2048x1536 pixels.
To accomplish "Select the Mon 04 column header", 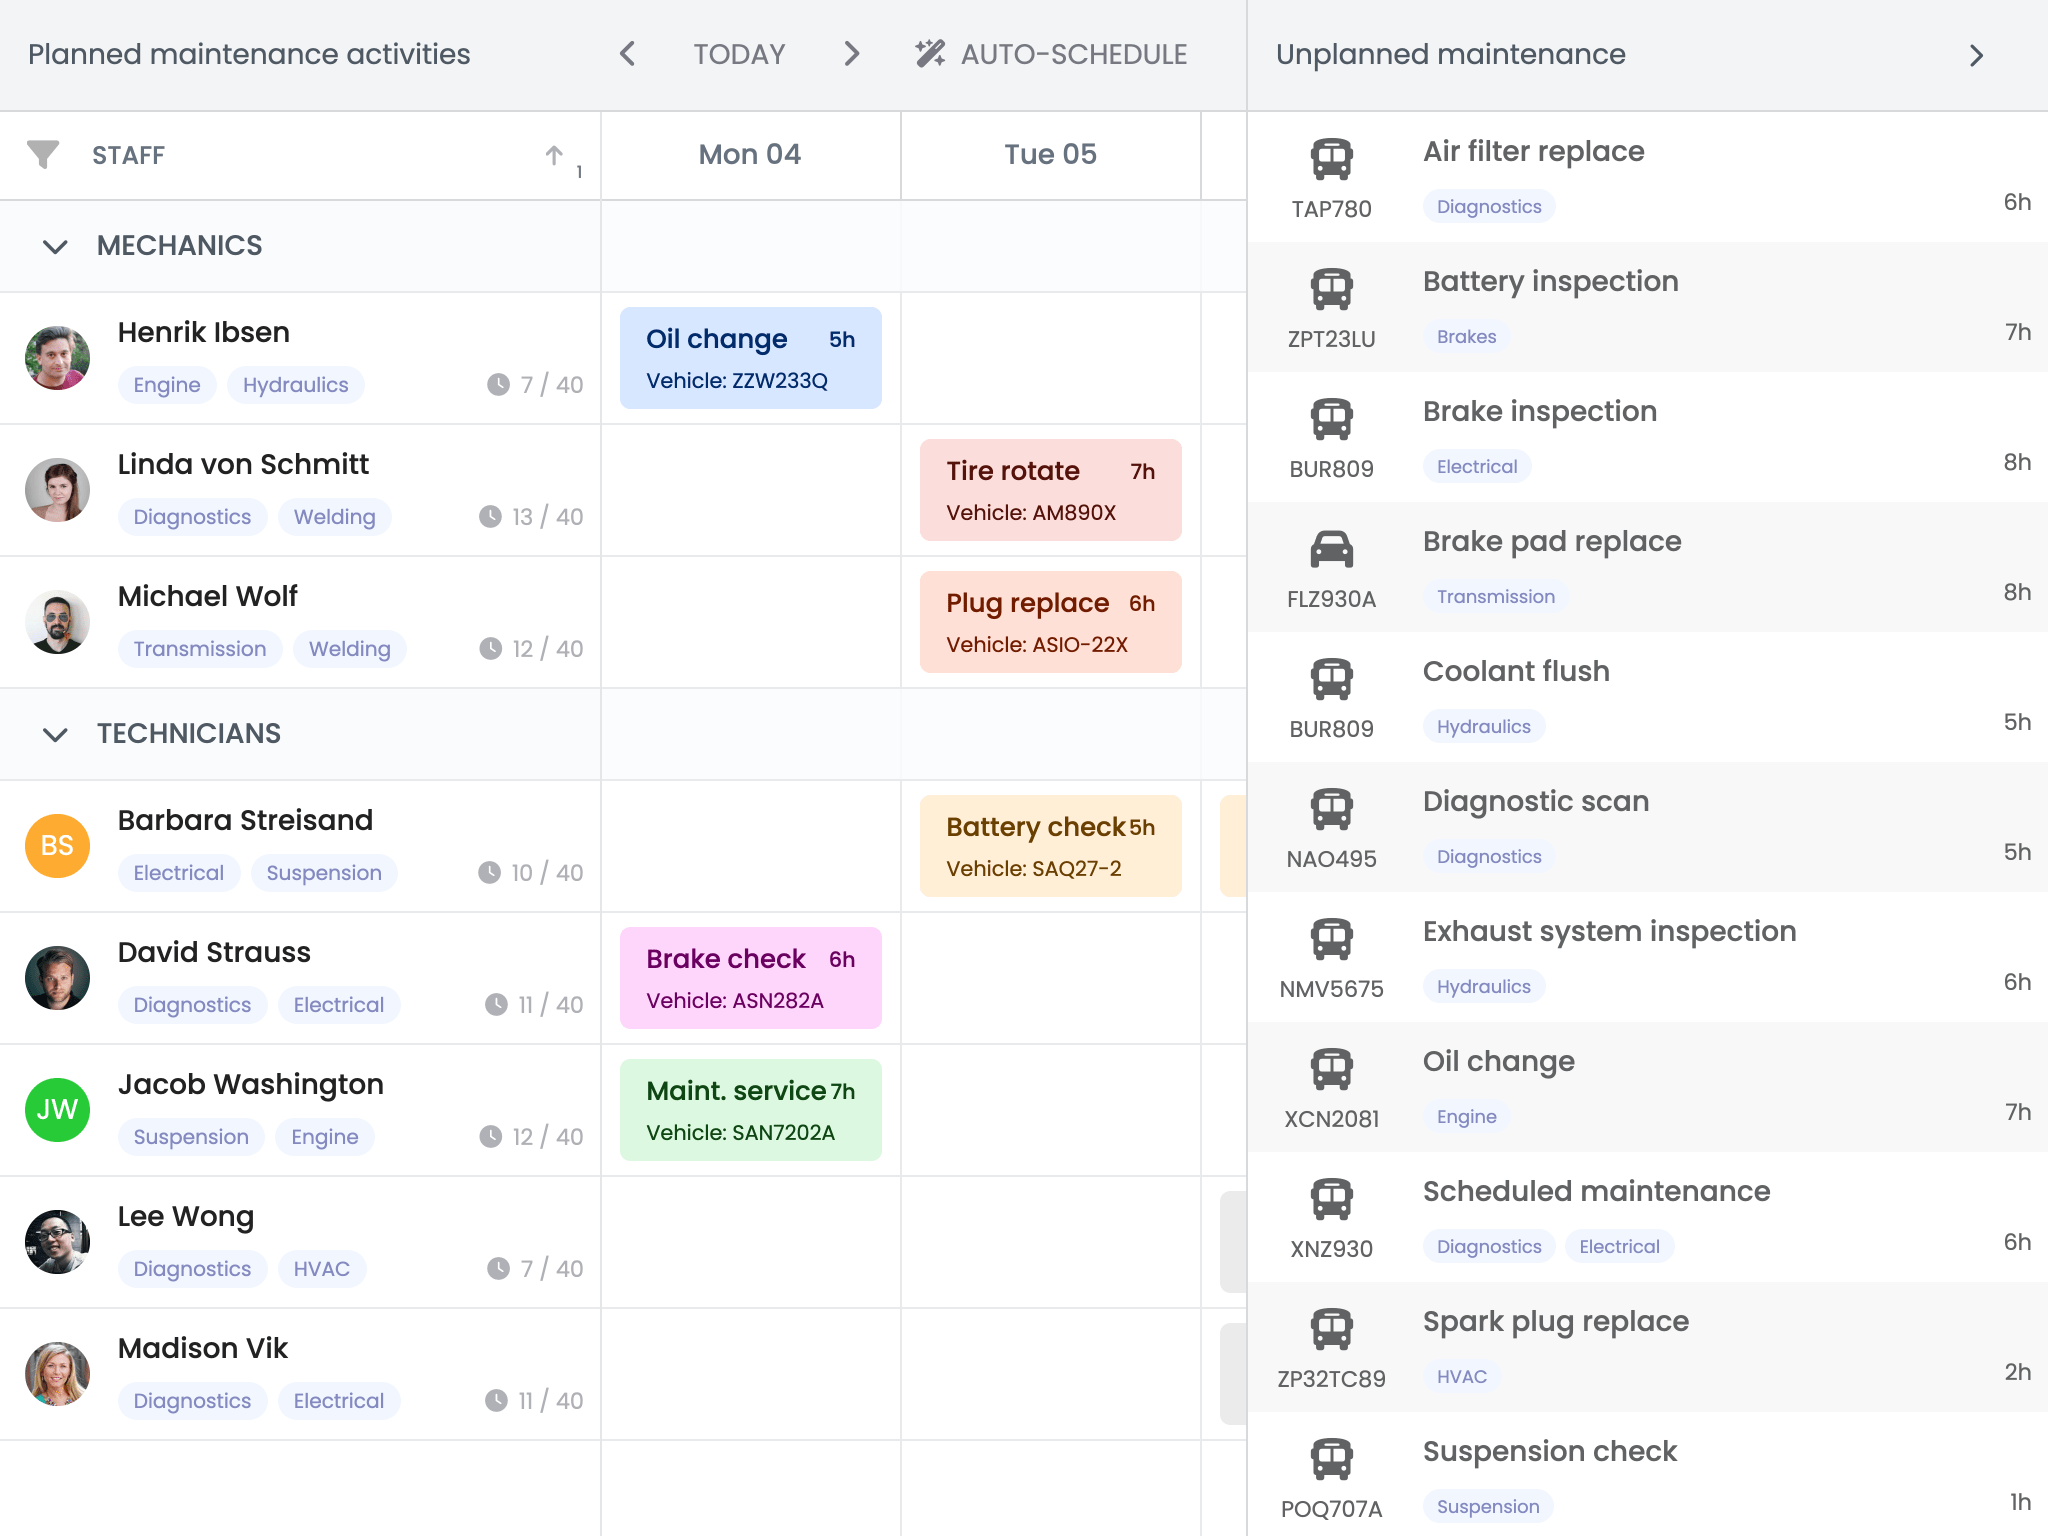I will pos(750,155).
